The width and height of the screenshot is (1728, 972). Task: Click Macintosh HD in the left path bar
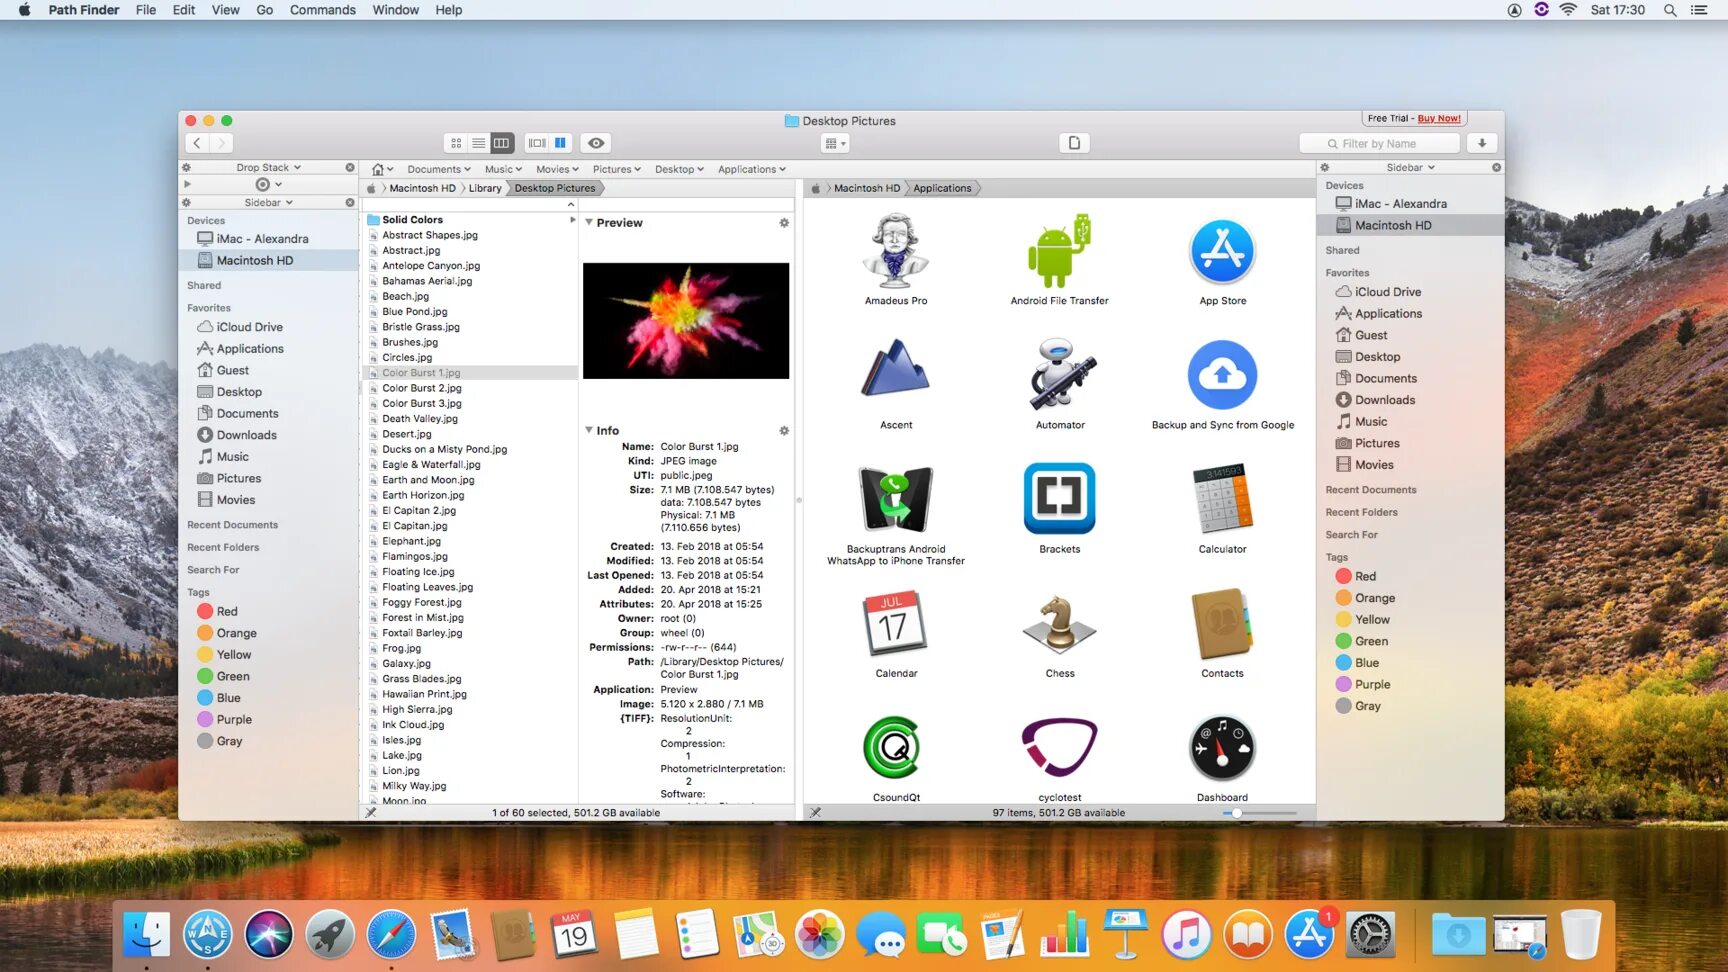coord(422,188)
